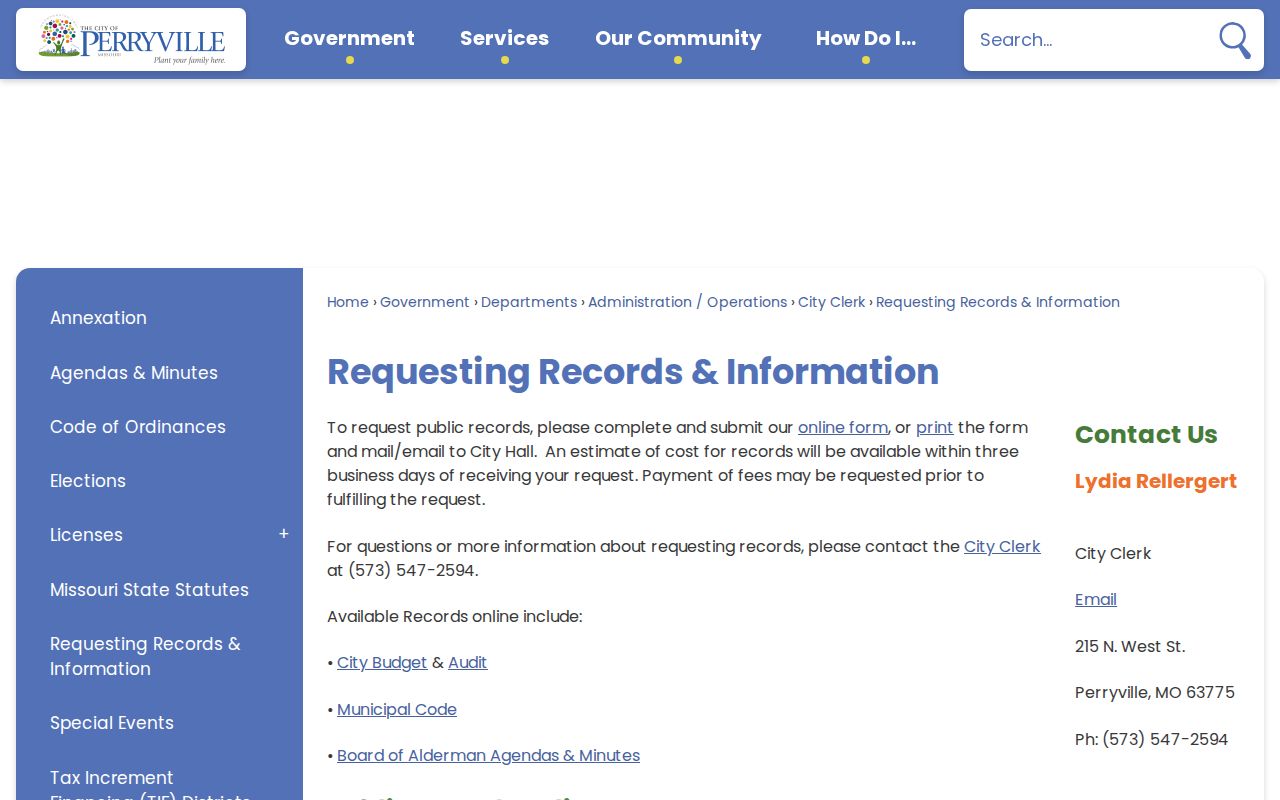Click the Departments breadcrumb link
The image size is (1280, 800).
tap(529, 302)
